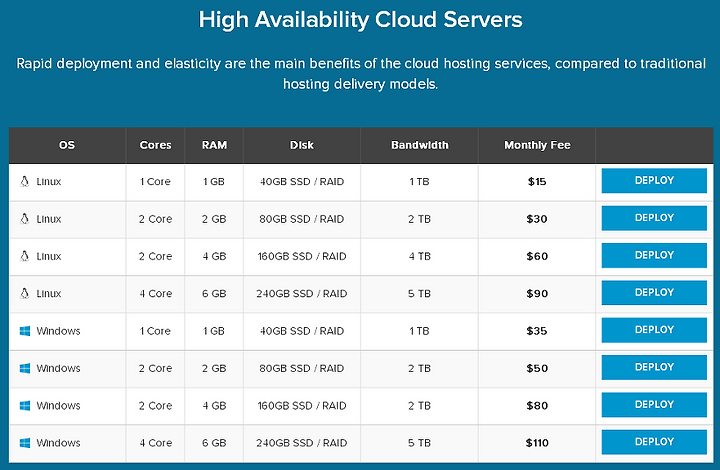This screenshot has width=720, height=470.
Task: Click 1 TB bandwidth in the $35 row
Action: 419,331
